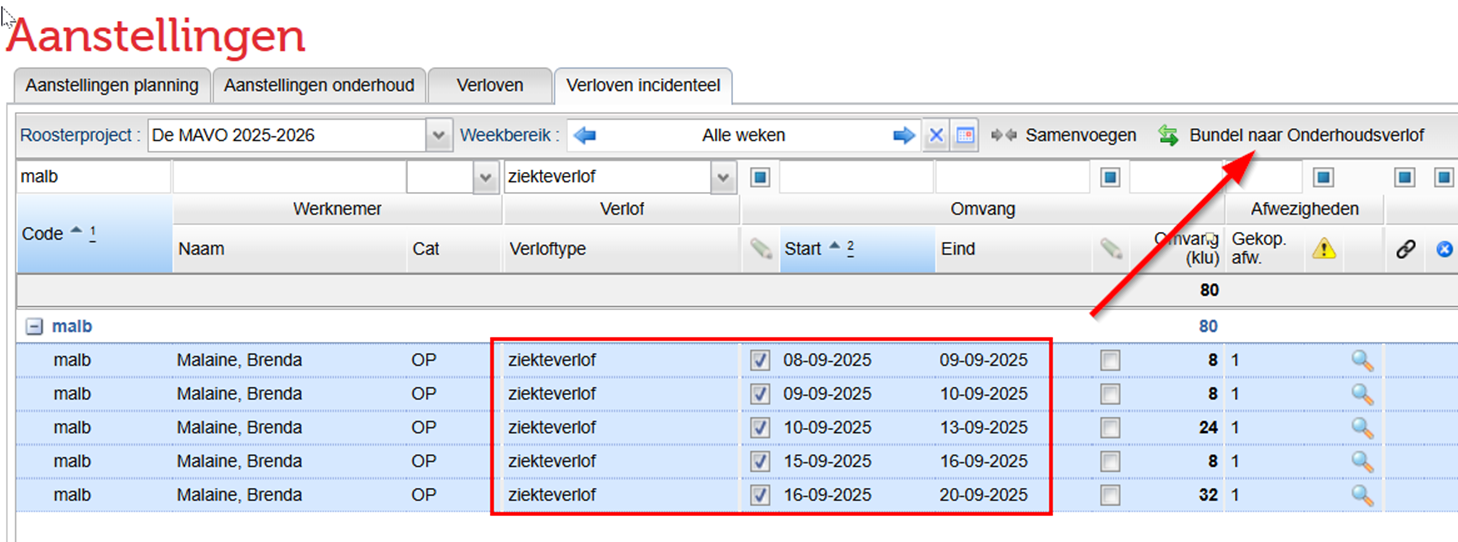Switch to the Aanstellingen planning tab

tap(112, 86)
